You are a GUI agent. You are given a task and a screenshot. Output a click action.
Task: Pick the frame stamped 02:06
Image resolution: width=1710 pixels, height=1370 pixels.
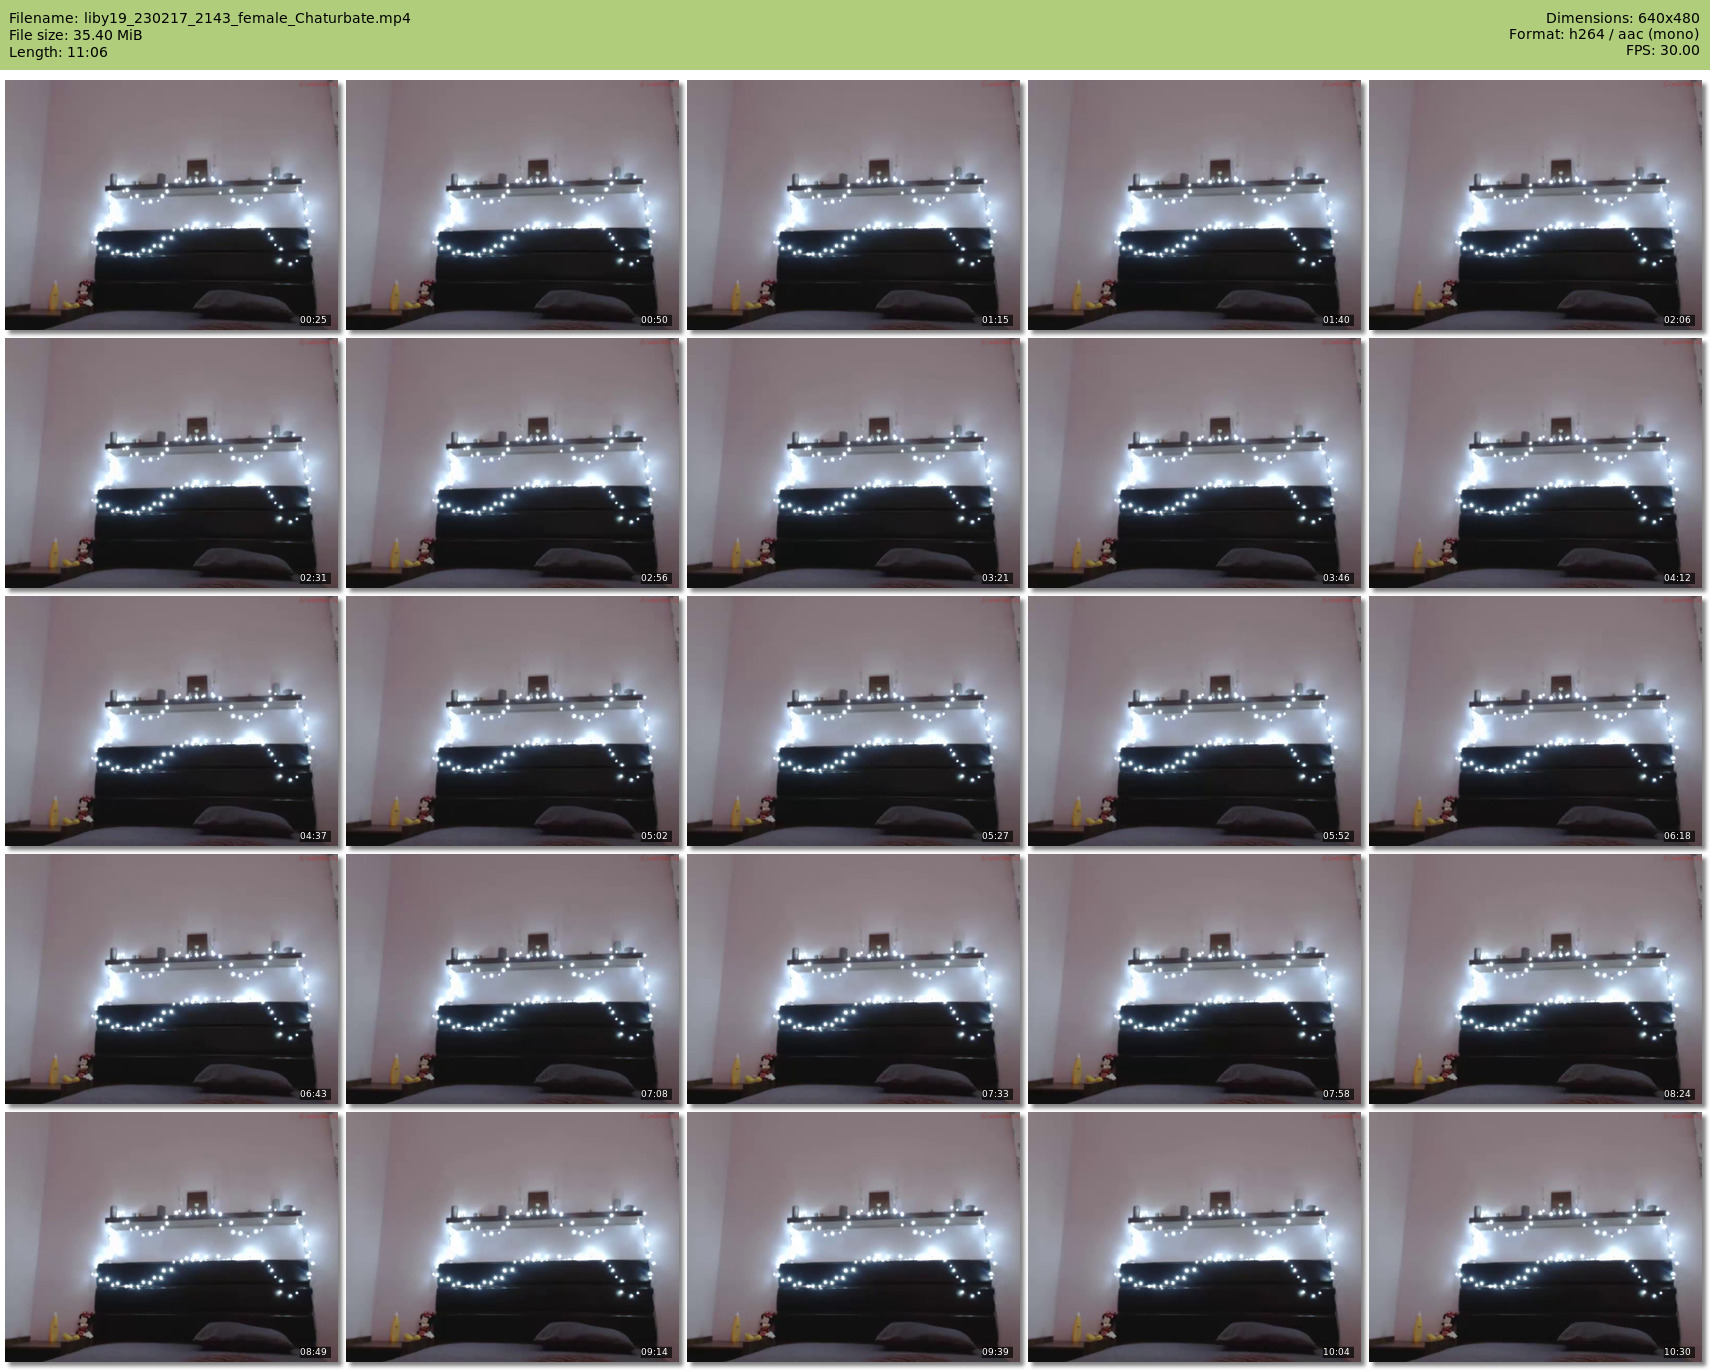1535,205
